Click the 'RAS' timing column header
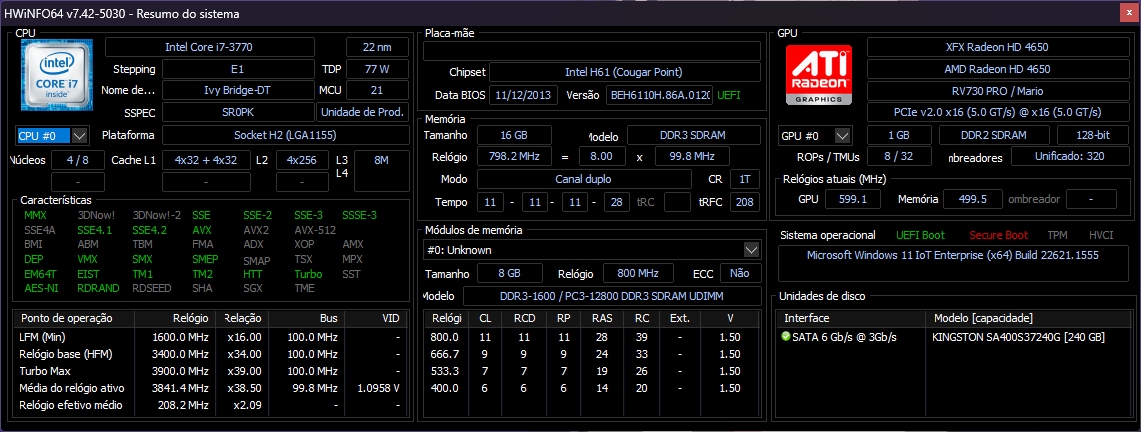This screenshot has height=432, width=1141. click(602, 318)
